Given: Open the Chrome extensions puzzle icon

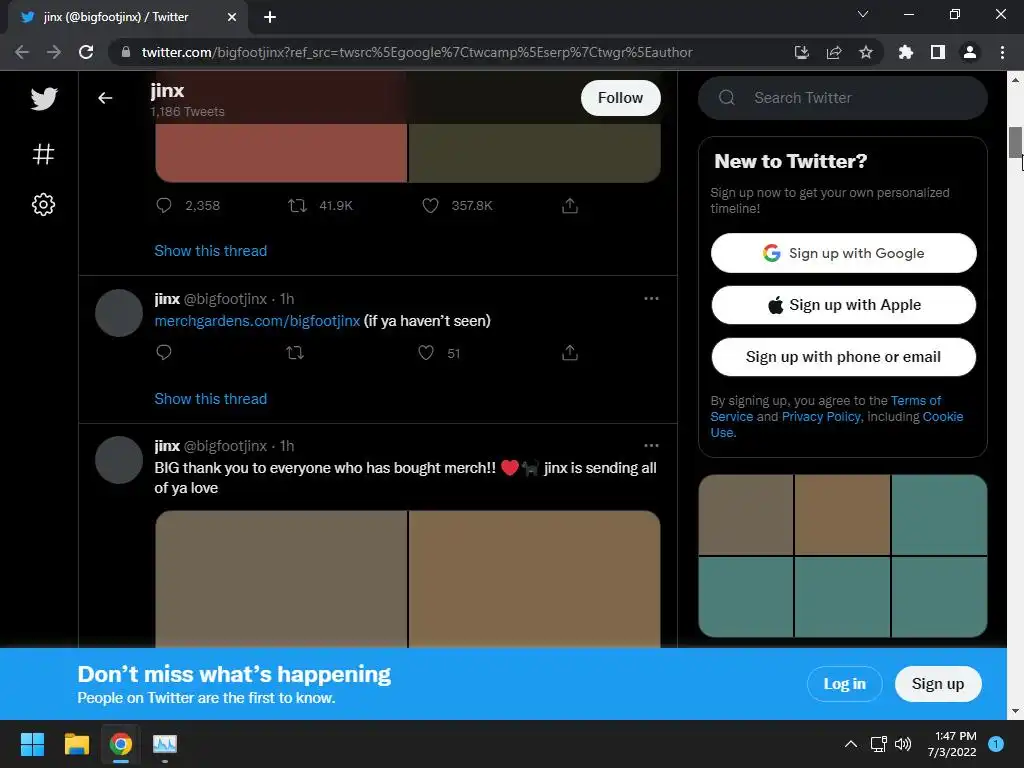Looking at the screenshot, I should [906, 52].
